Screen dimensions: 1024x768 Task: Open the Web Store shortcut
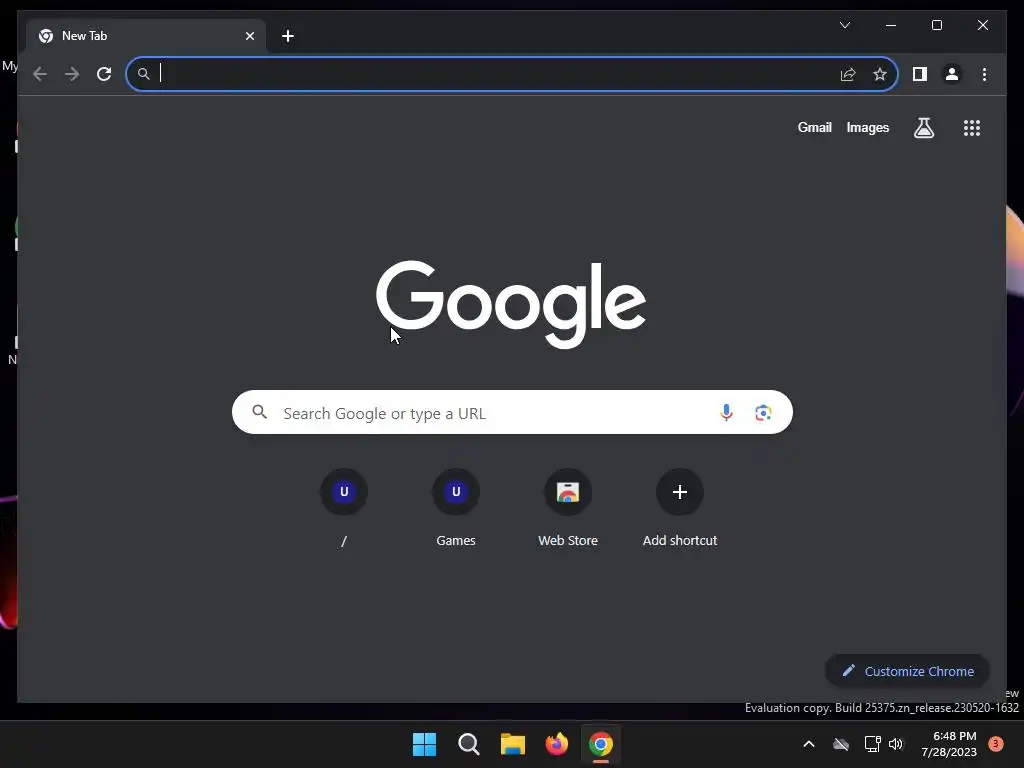click(x=568, y=508)
